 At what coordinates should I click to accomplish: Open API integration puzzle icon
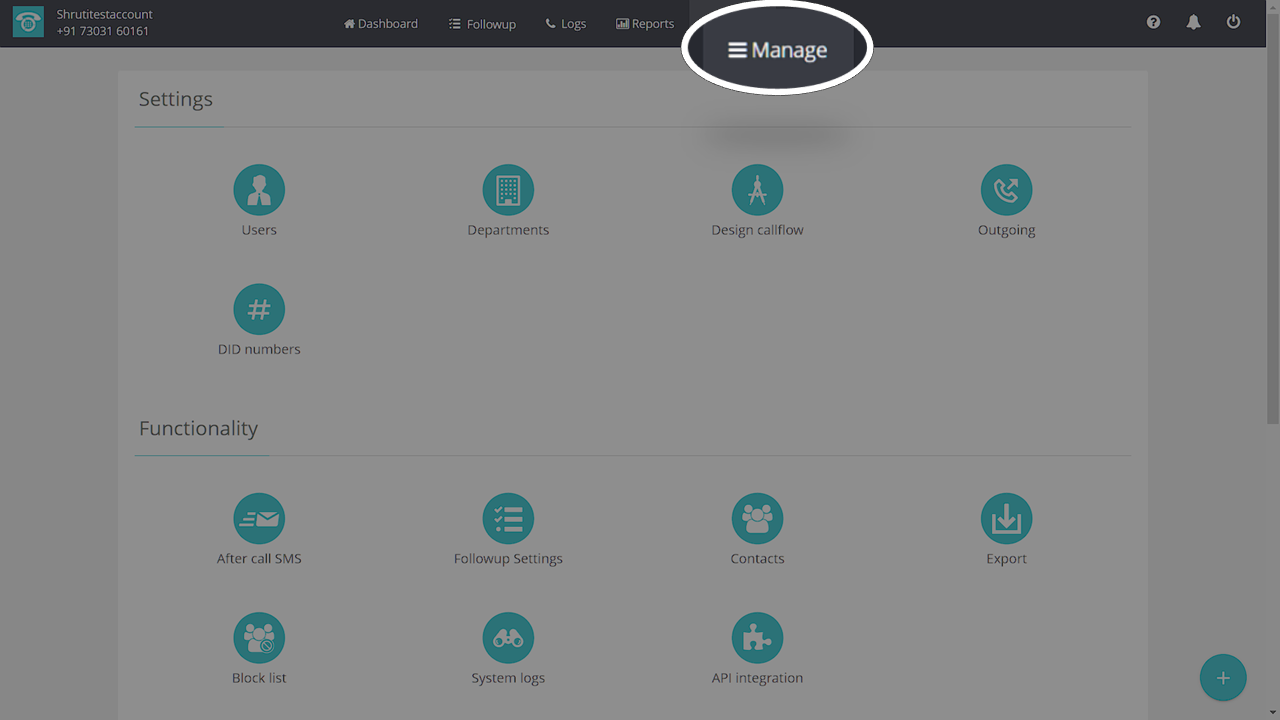point(757,638)
